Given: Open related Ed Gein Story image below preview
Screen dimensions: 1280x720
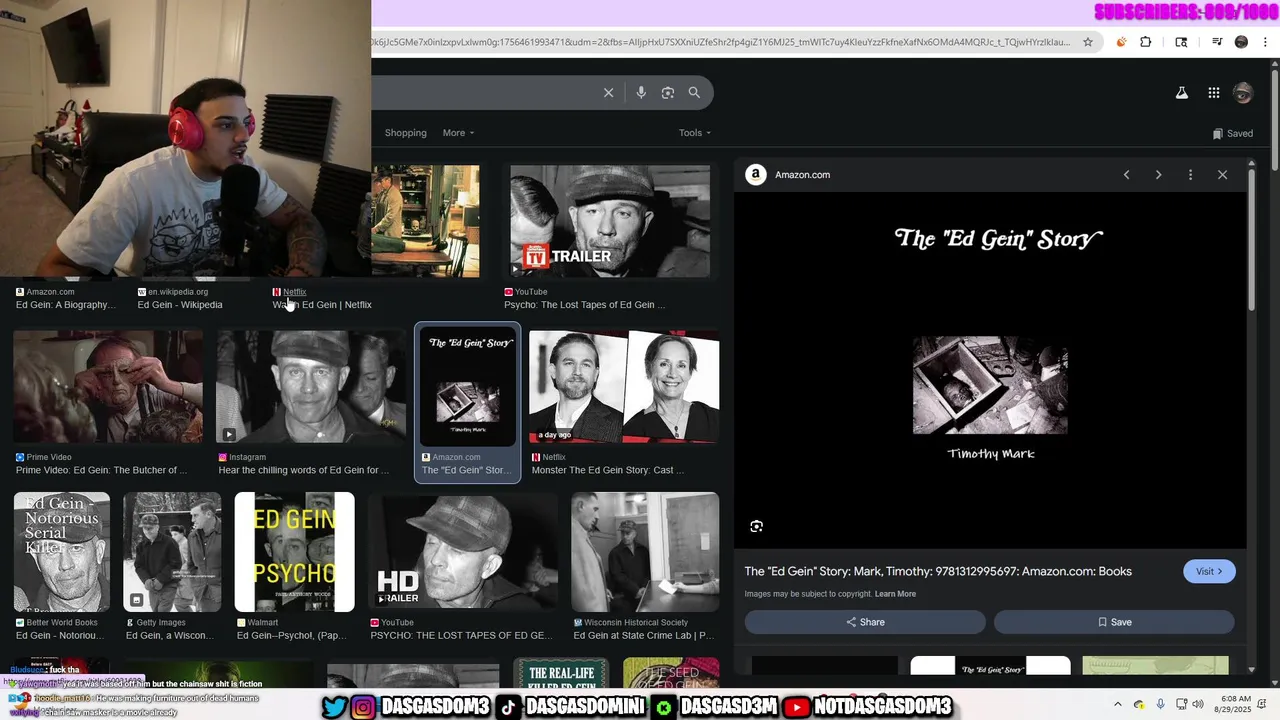Looking at the screenshot, I should pos(990,667).
